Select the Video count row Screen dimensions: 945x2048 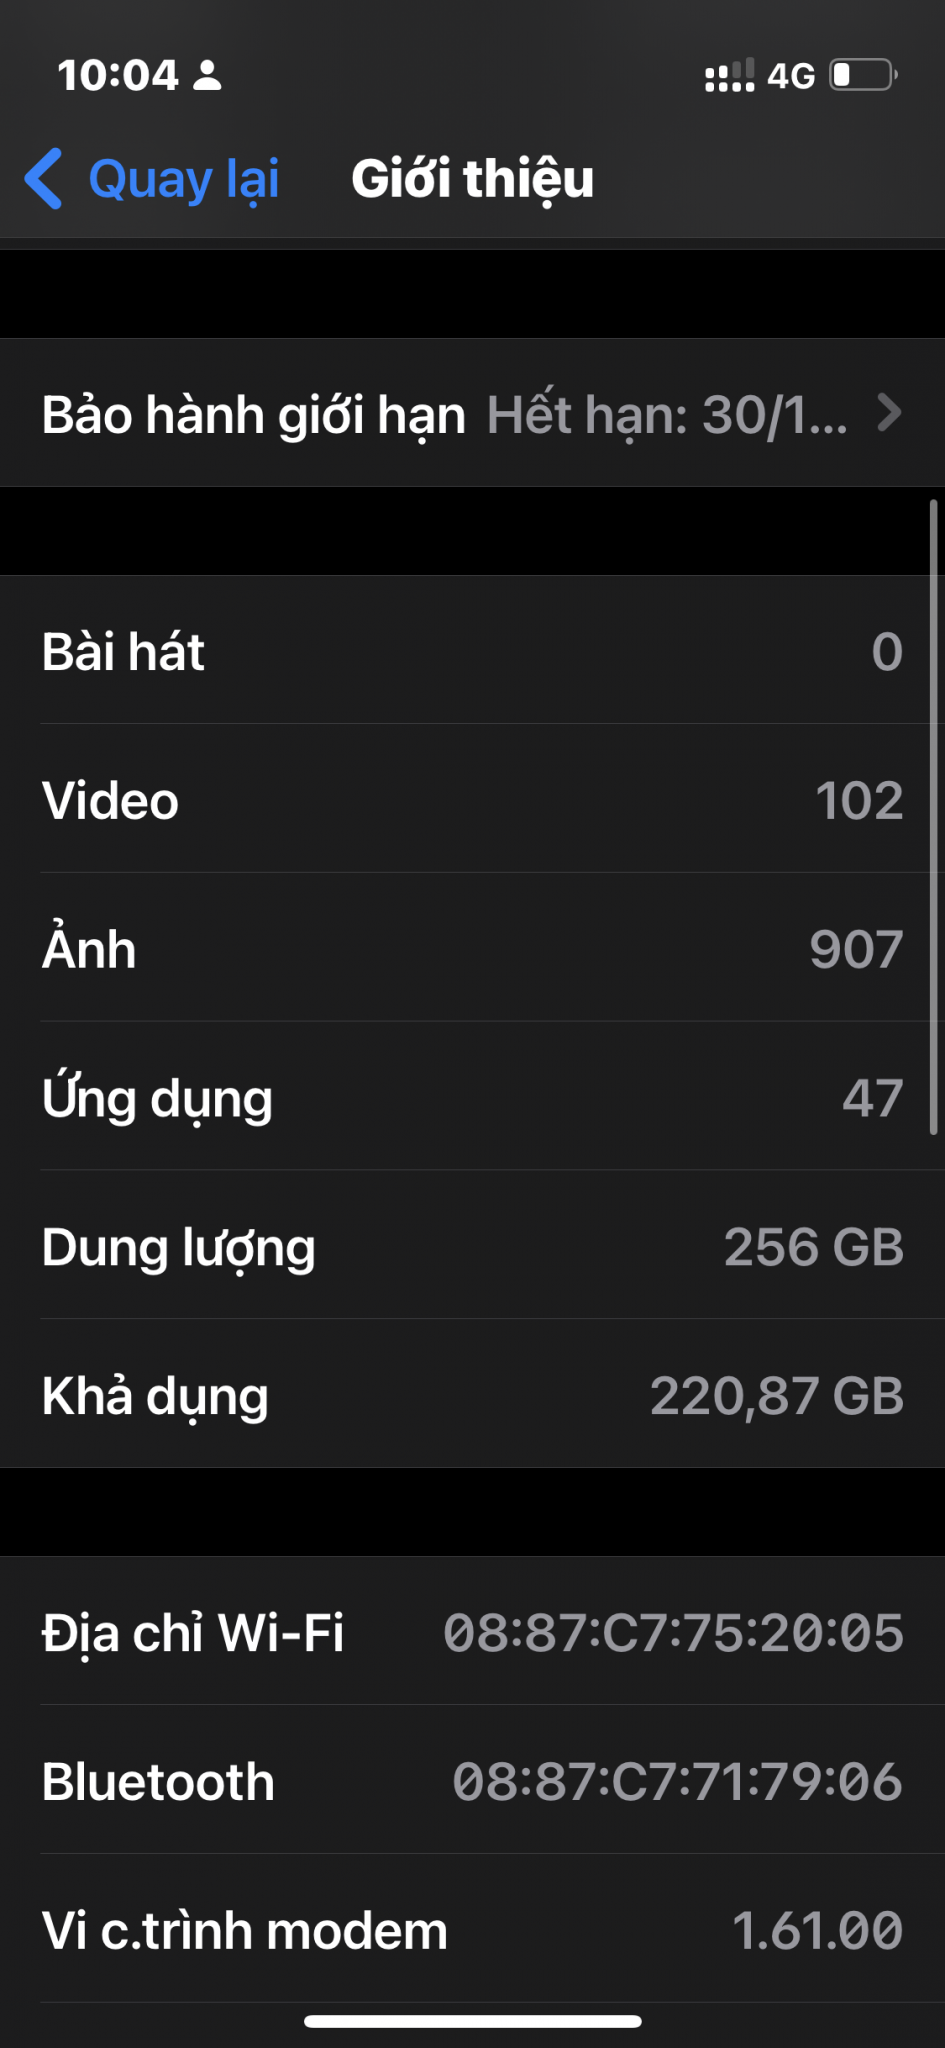click(x=472, y=800)
